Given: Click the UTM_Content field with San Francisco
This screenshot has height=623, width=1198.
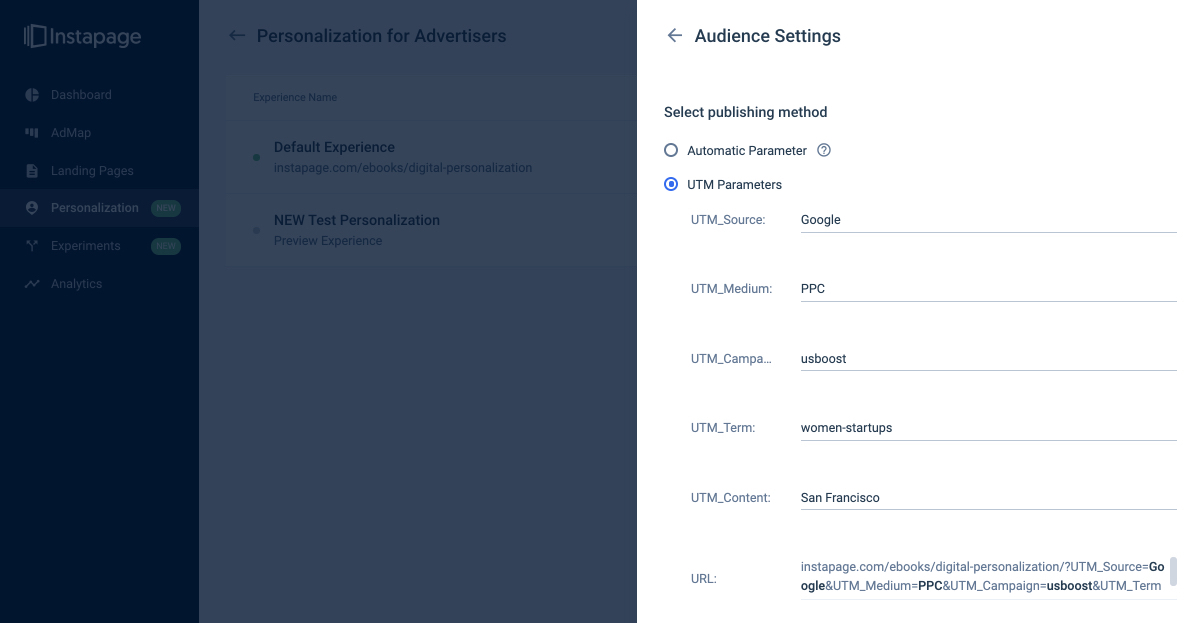Looking at the screenshot, I should (986, 498).
